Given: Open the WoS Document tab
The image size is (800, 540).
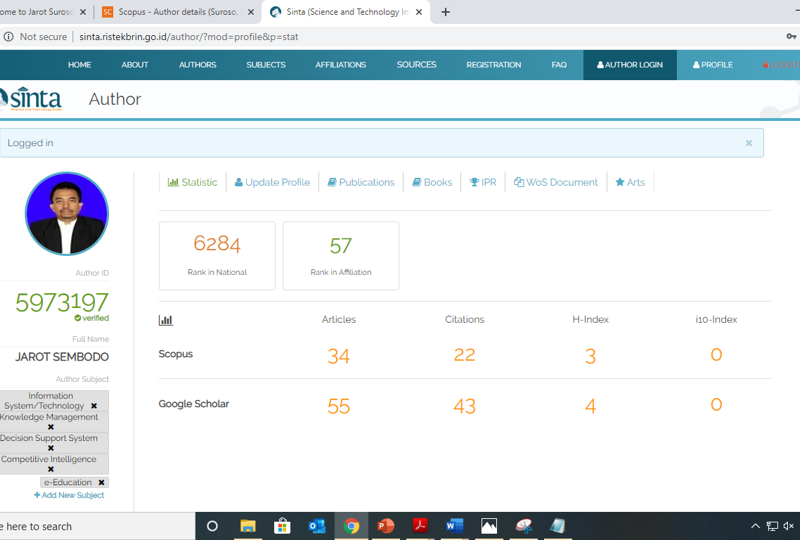Looking at the screenshot, I should point(556,182).
